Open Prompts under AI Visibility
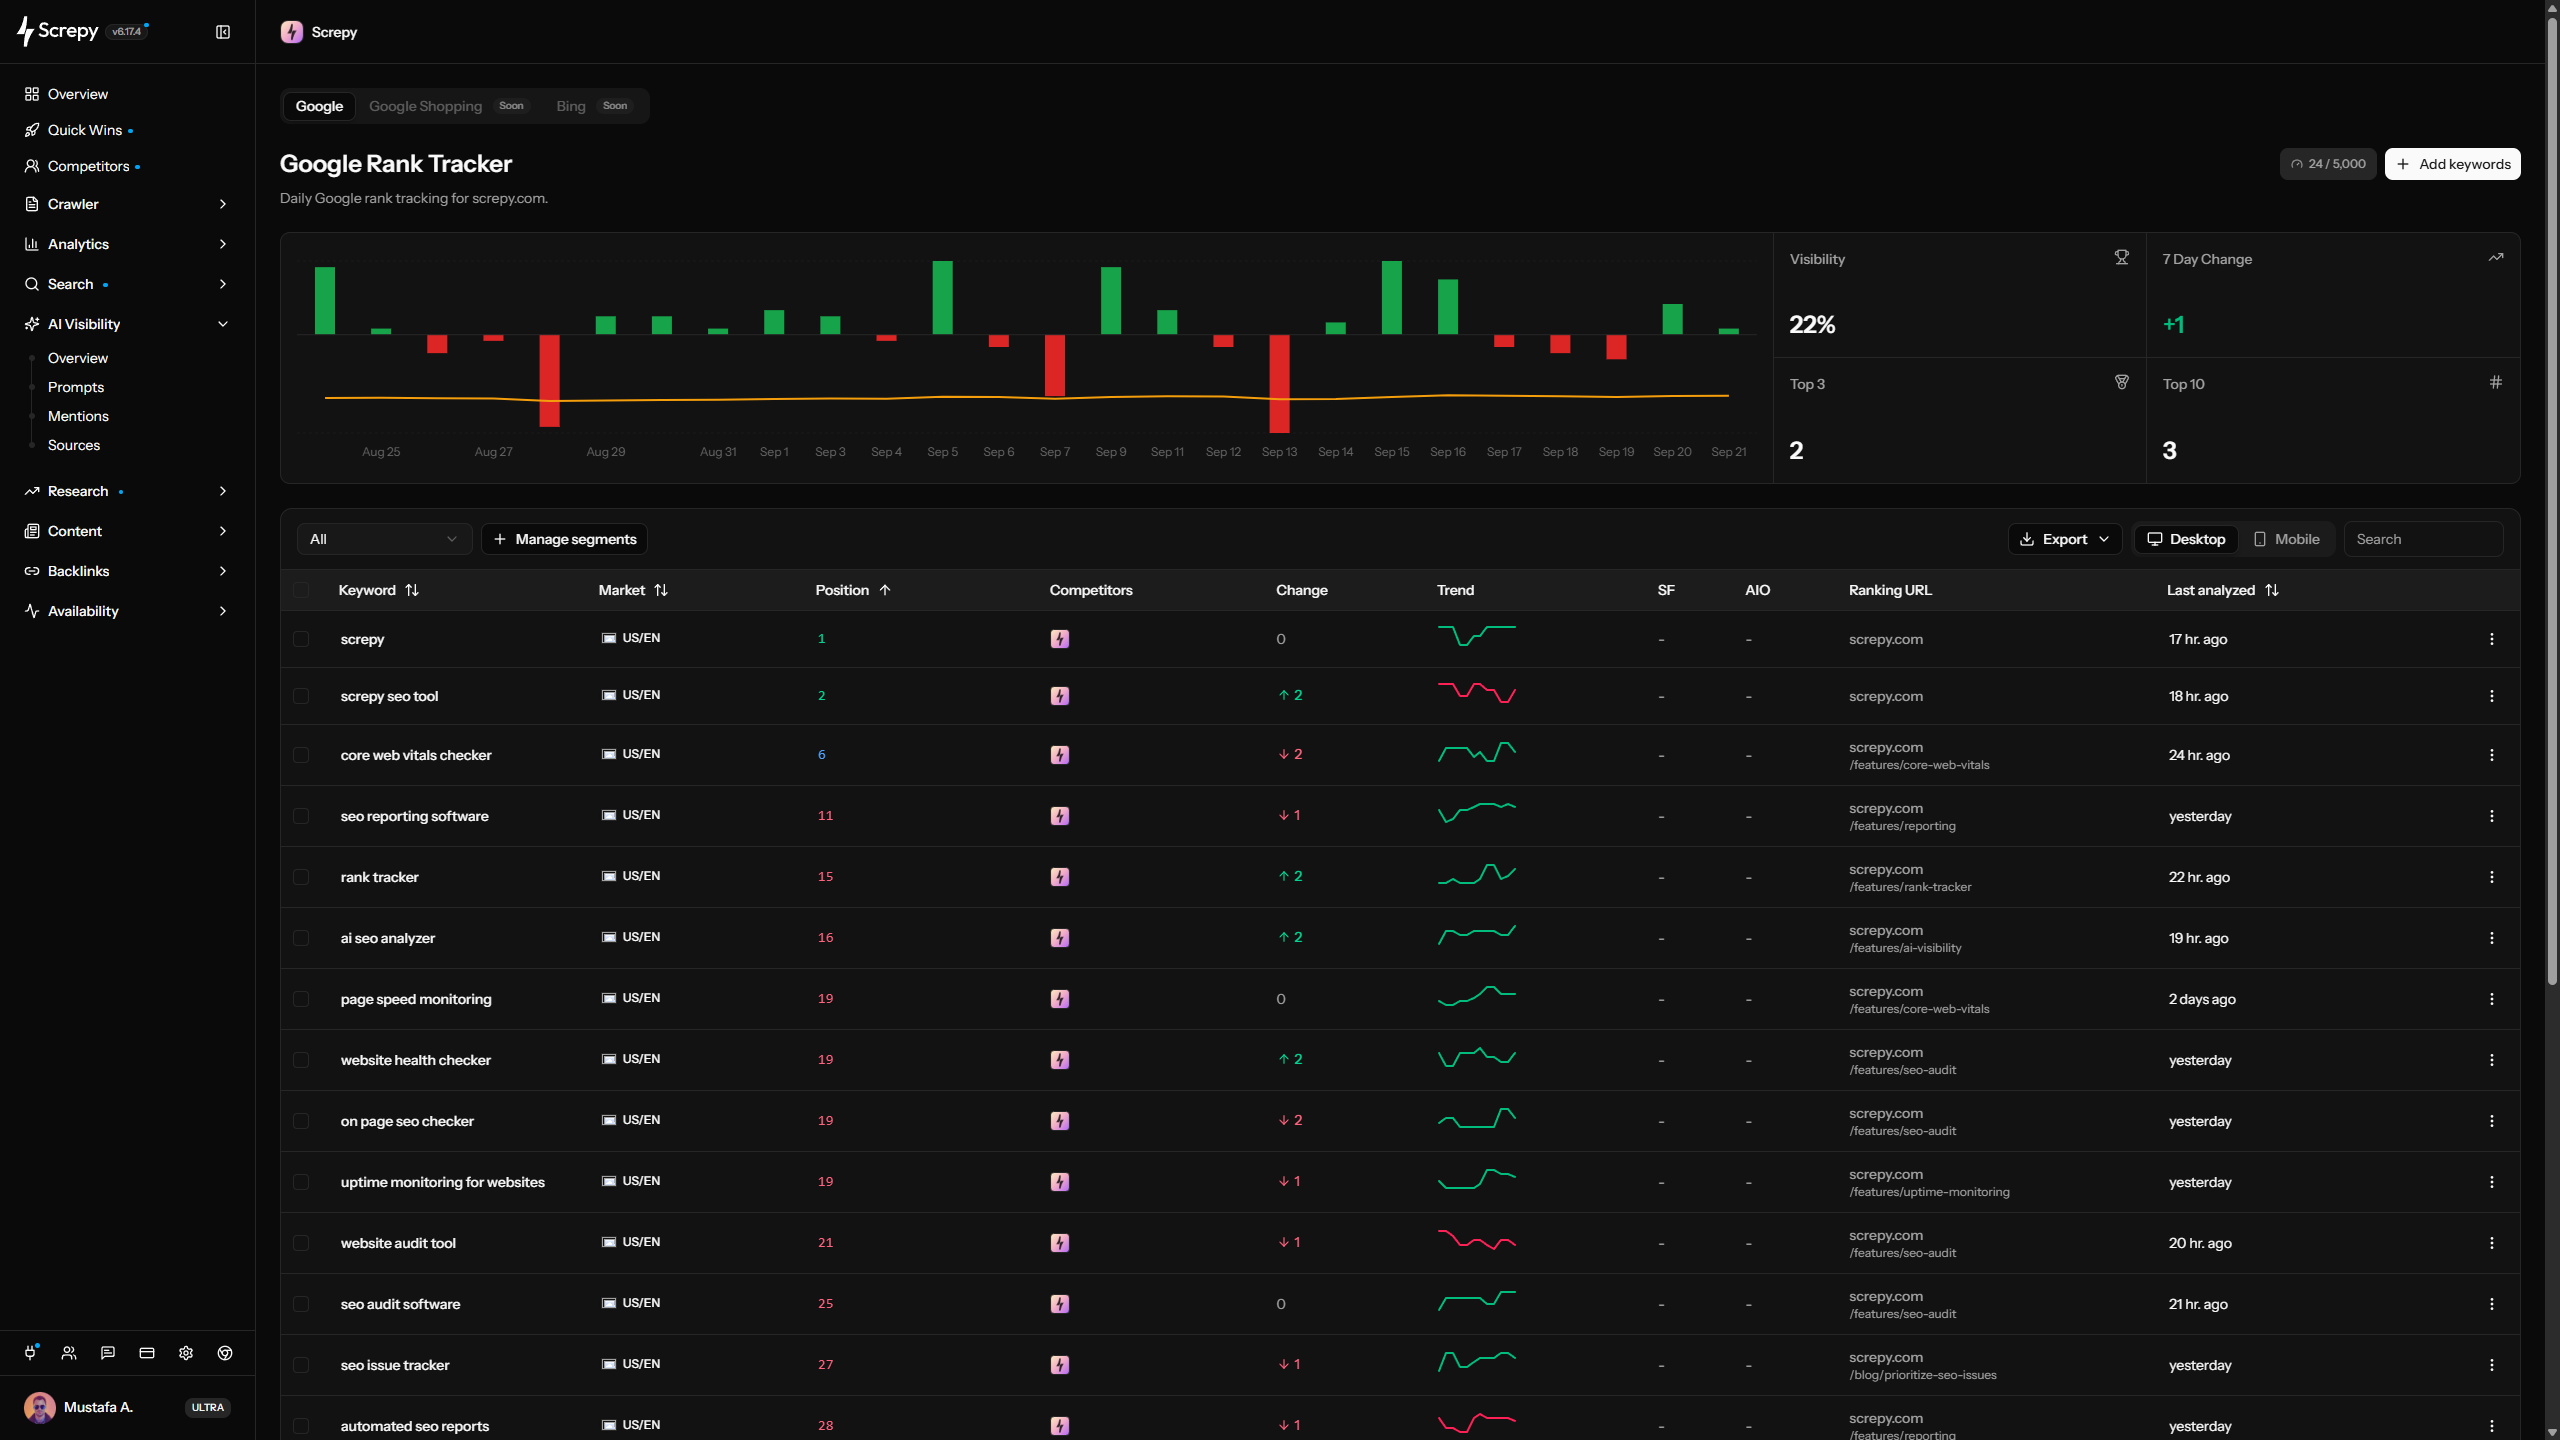This screenshot has width=2560, height=1440. tap(76, 387)
